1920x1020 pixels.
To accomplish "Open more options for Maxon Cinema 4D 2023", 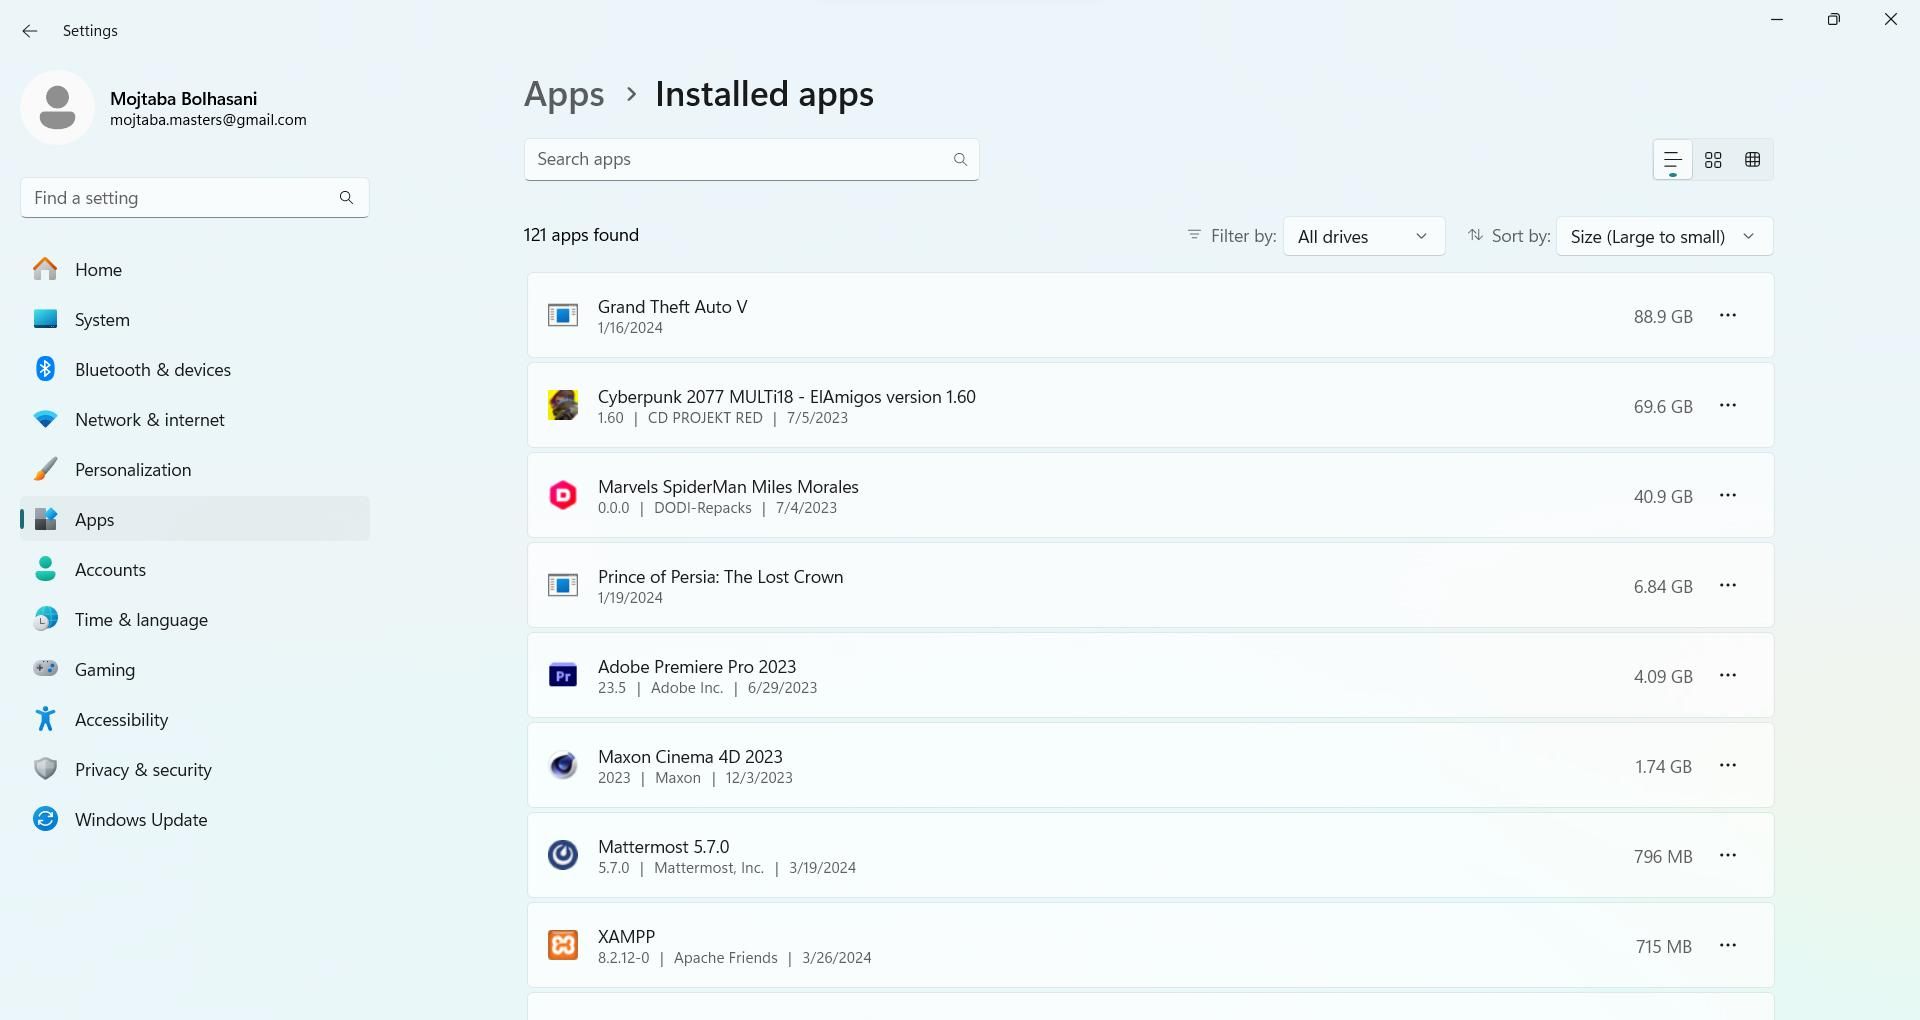I will (1727, 766).
